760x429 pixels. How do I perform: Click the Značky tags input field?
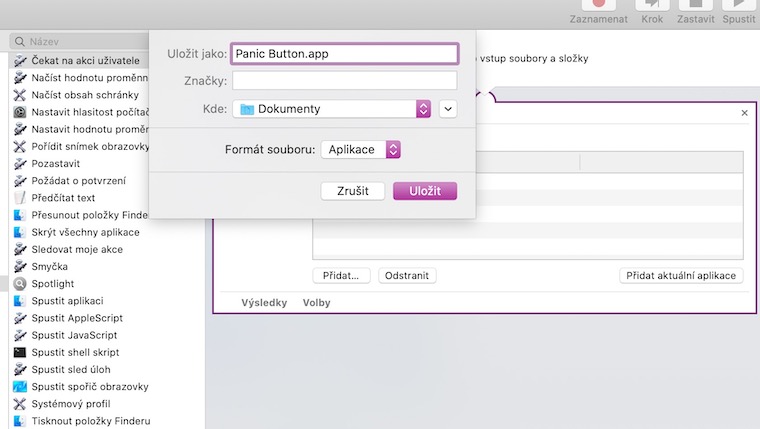click(x=344, y=81)
